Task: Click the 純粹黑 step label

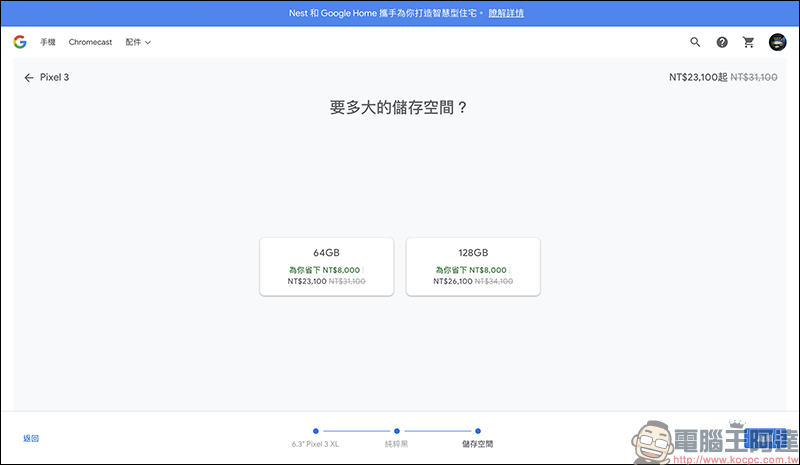Action: click(x=396, y=444)
